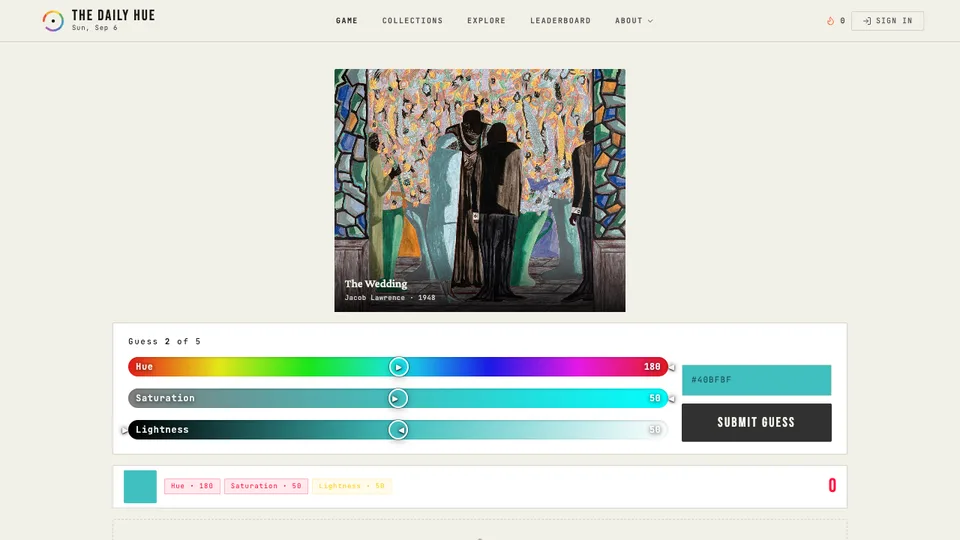
Task: Click the streak count 0 beside flame
Action: [842, 21]
